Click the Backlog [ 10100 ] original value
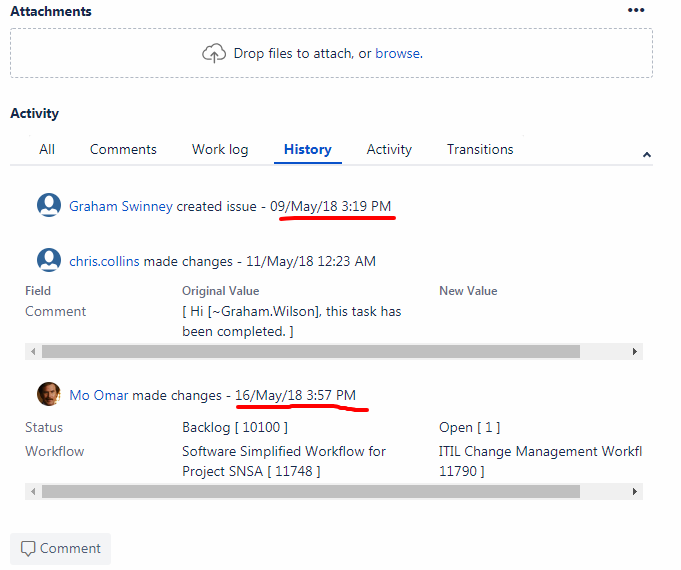This screenshot has height=570, width=681. (235, 428)
